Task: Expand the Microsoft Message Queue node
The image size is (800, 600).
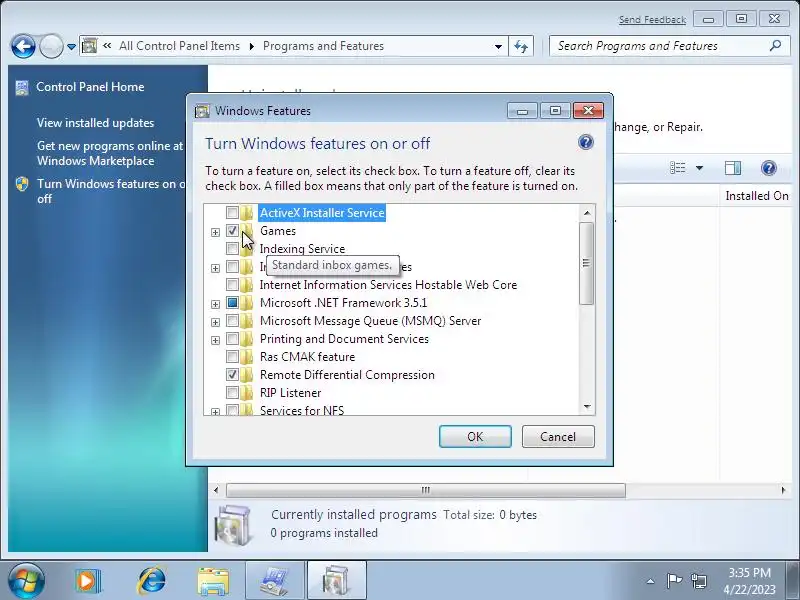Action: [x=215, y=322]
